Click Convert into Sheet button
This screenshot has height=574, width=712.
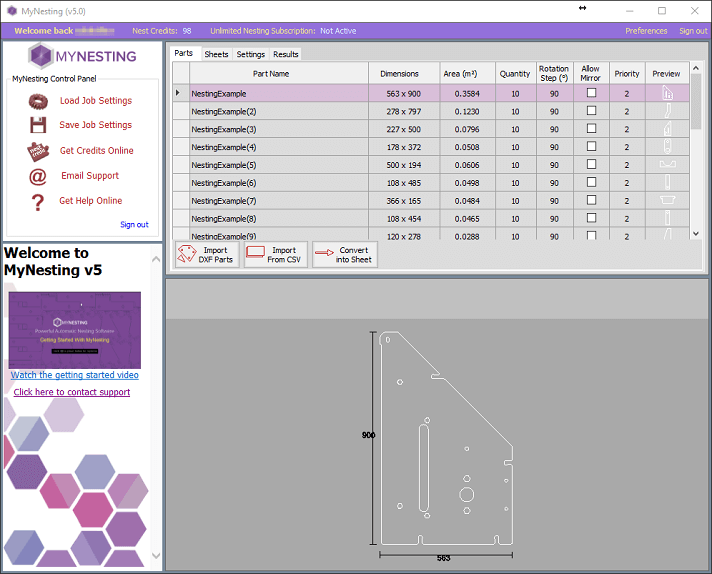[345, 255]
